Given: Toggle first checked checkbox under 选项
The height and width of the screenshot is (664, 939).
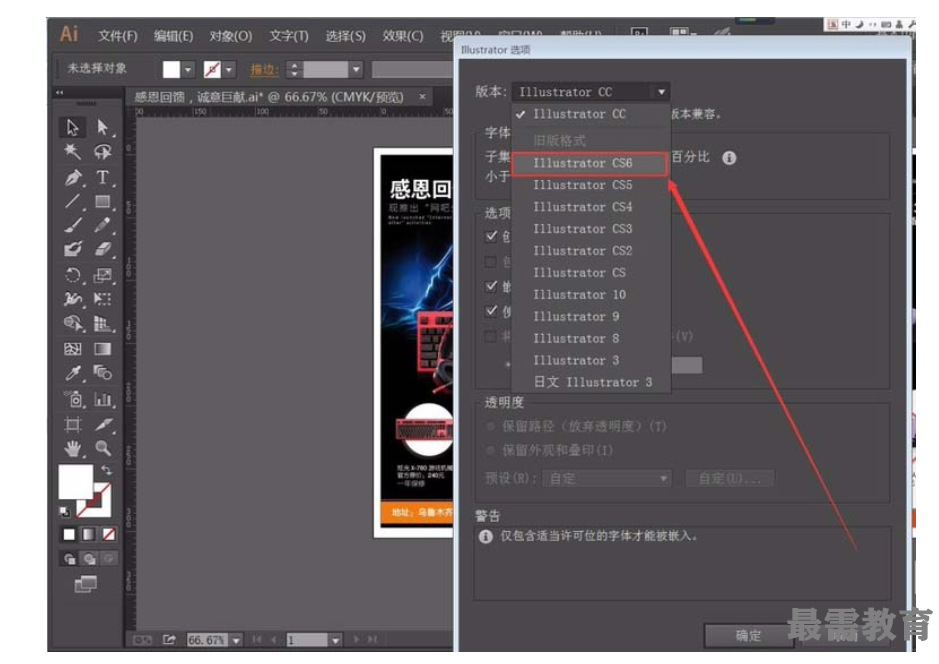Looking at the screenshot, I should point(491,236).
